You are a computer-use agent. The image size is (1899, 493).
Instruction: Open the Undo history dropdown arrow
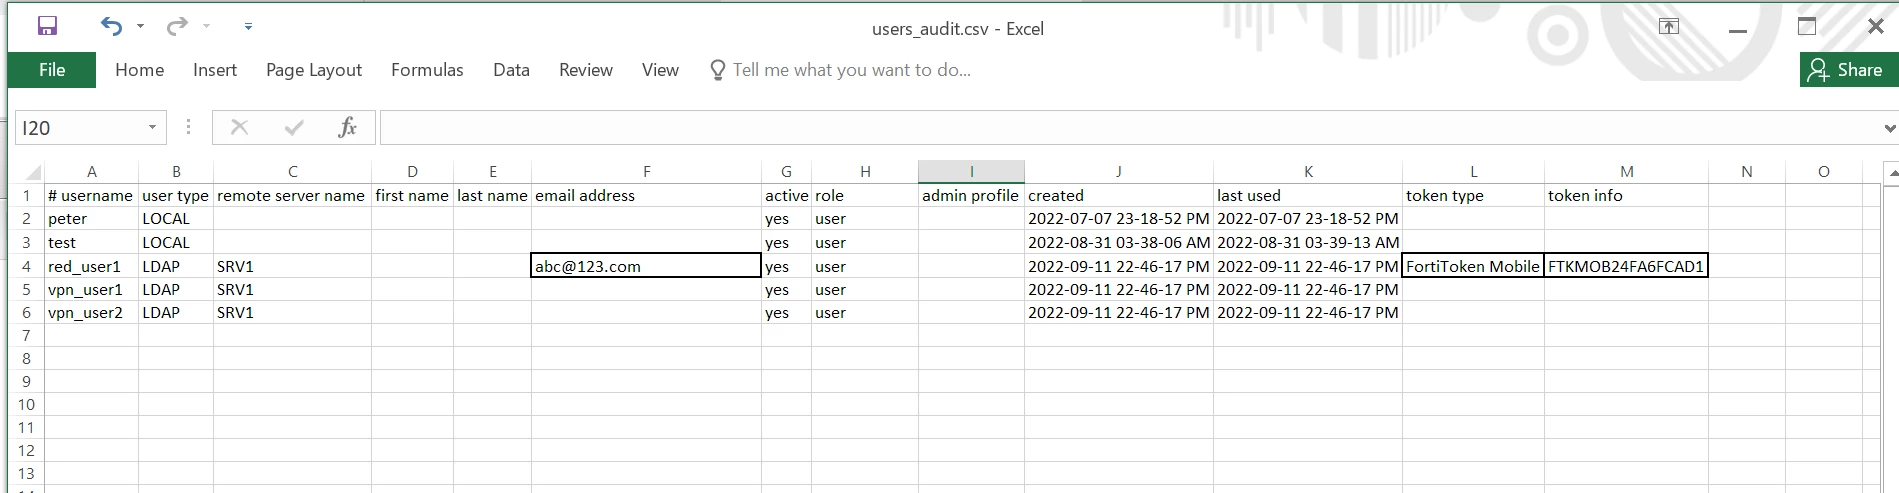140,26
